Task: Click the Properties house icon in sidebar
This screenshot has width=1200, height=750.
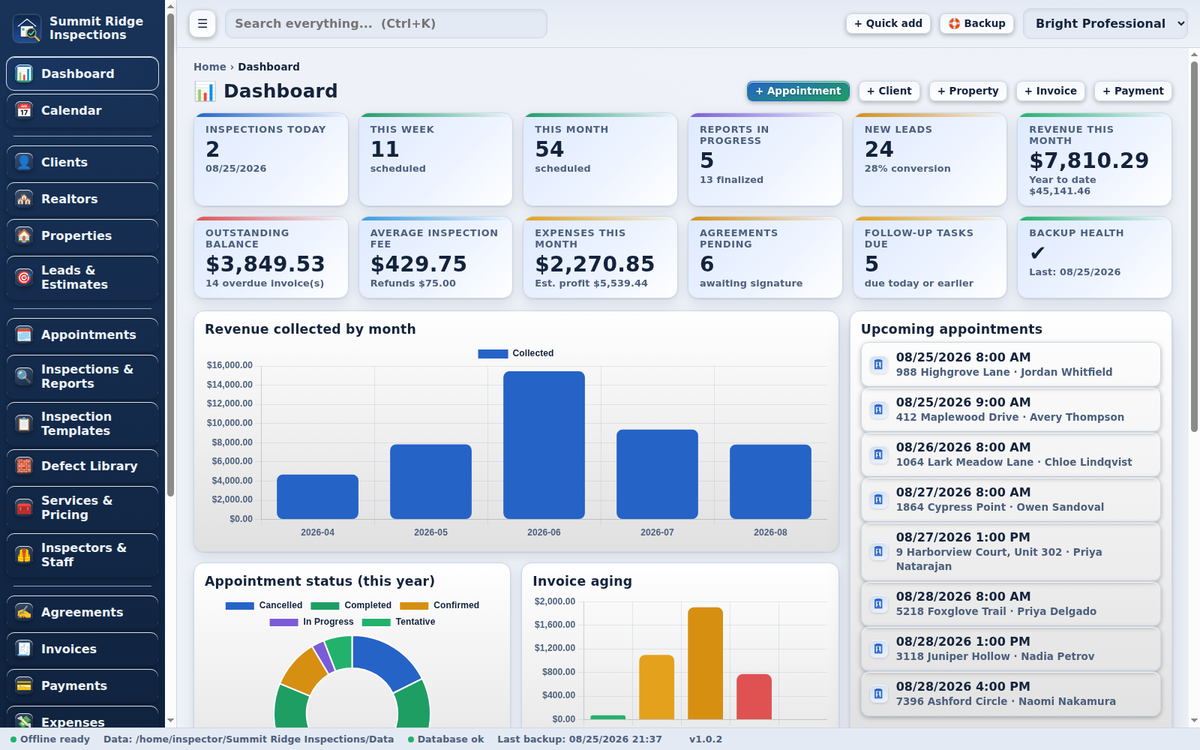Action: 24,236
